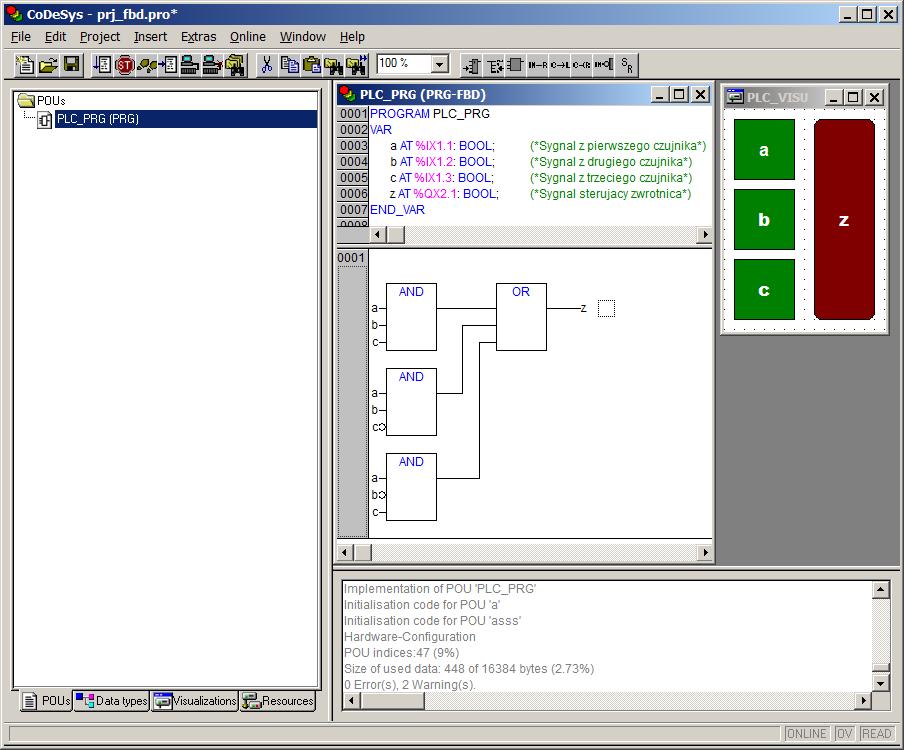Image resolution: width=904 pixels, height=750 pixels.
Task: Click the FBD Negate toolbar icon
Action: click(604, 66)
